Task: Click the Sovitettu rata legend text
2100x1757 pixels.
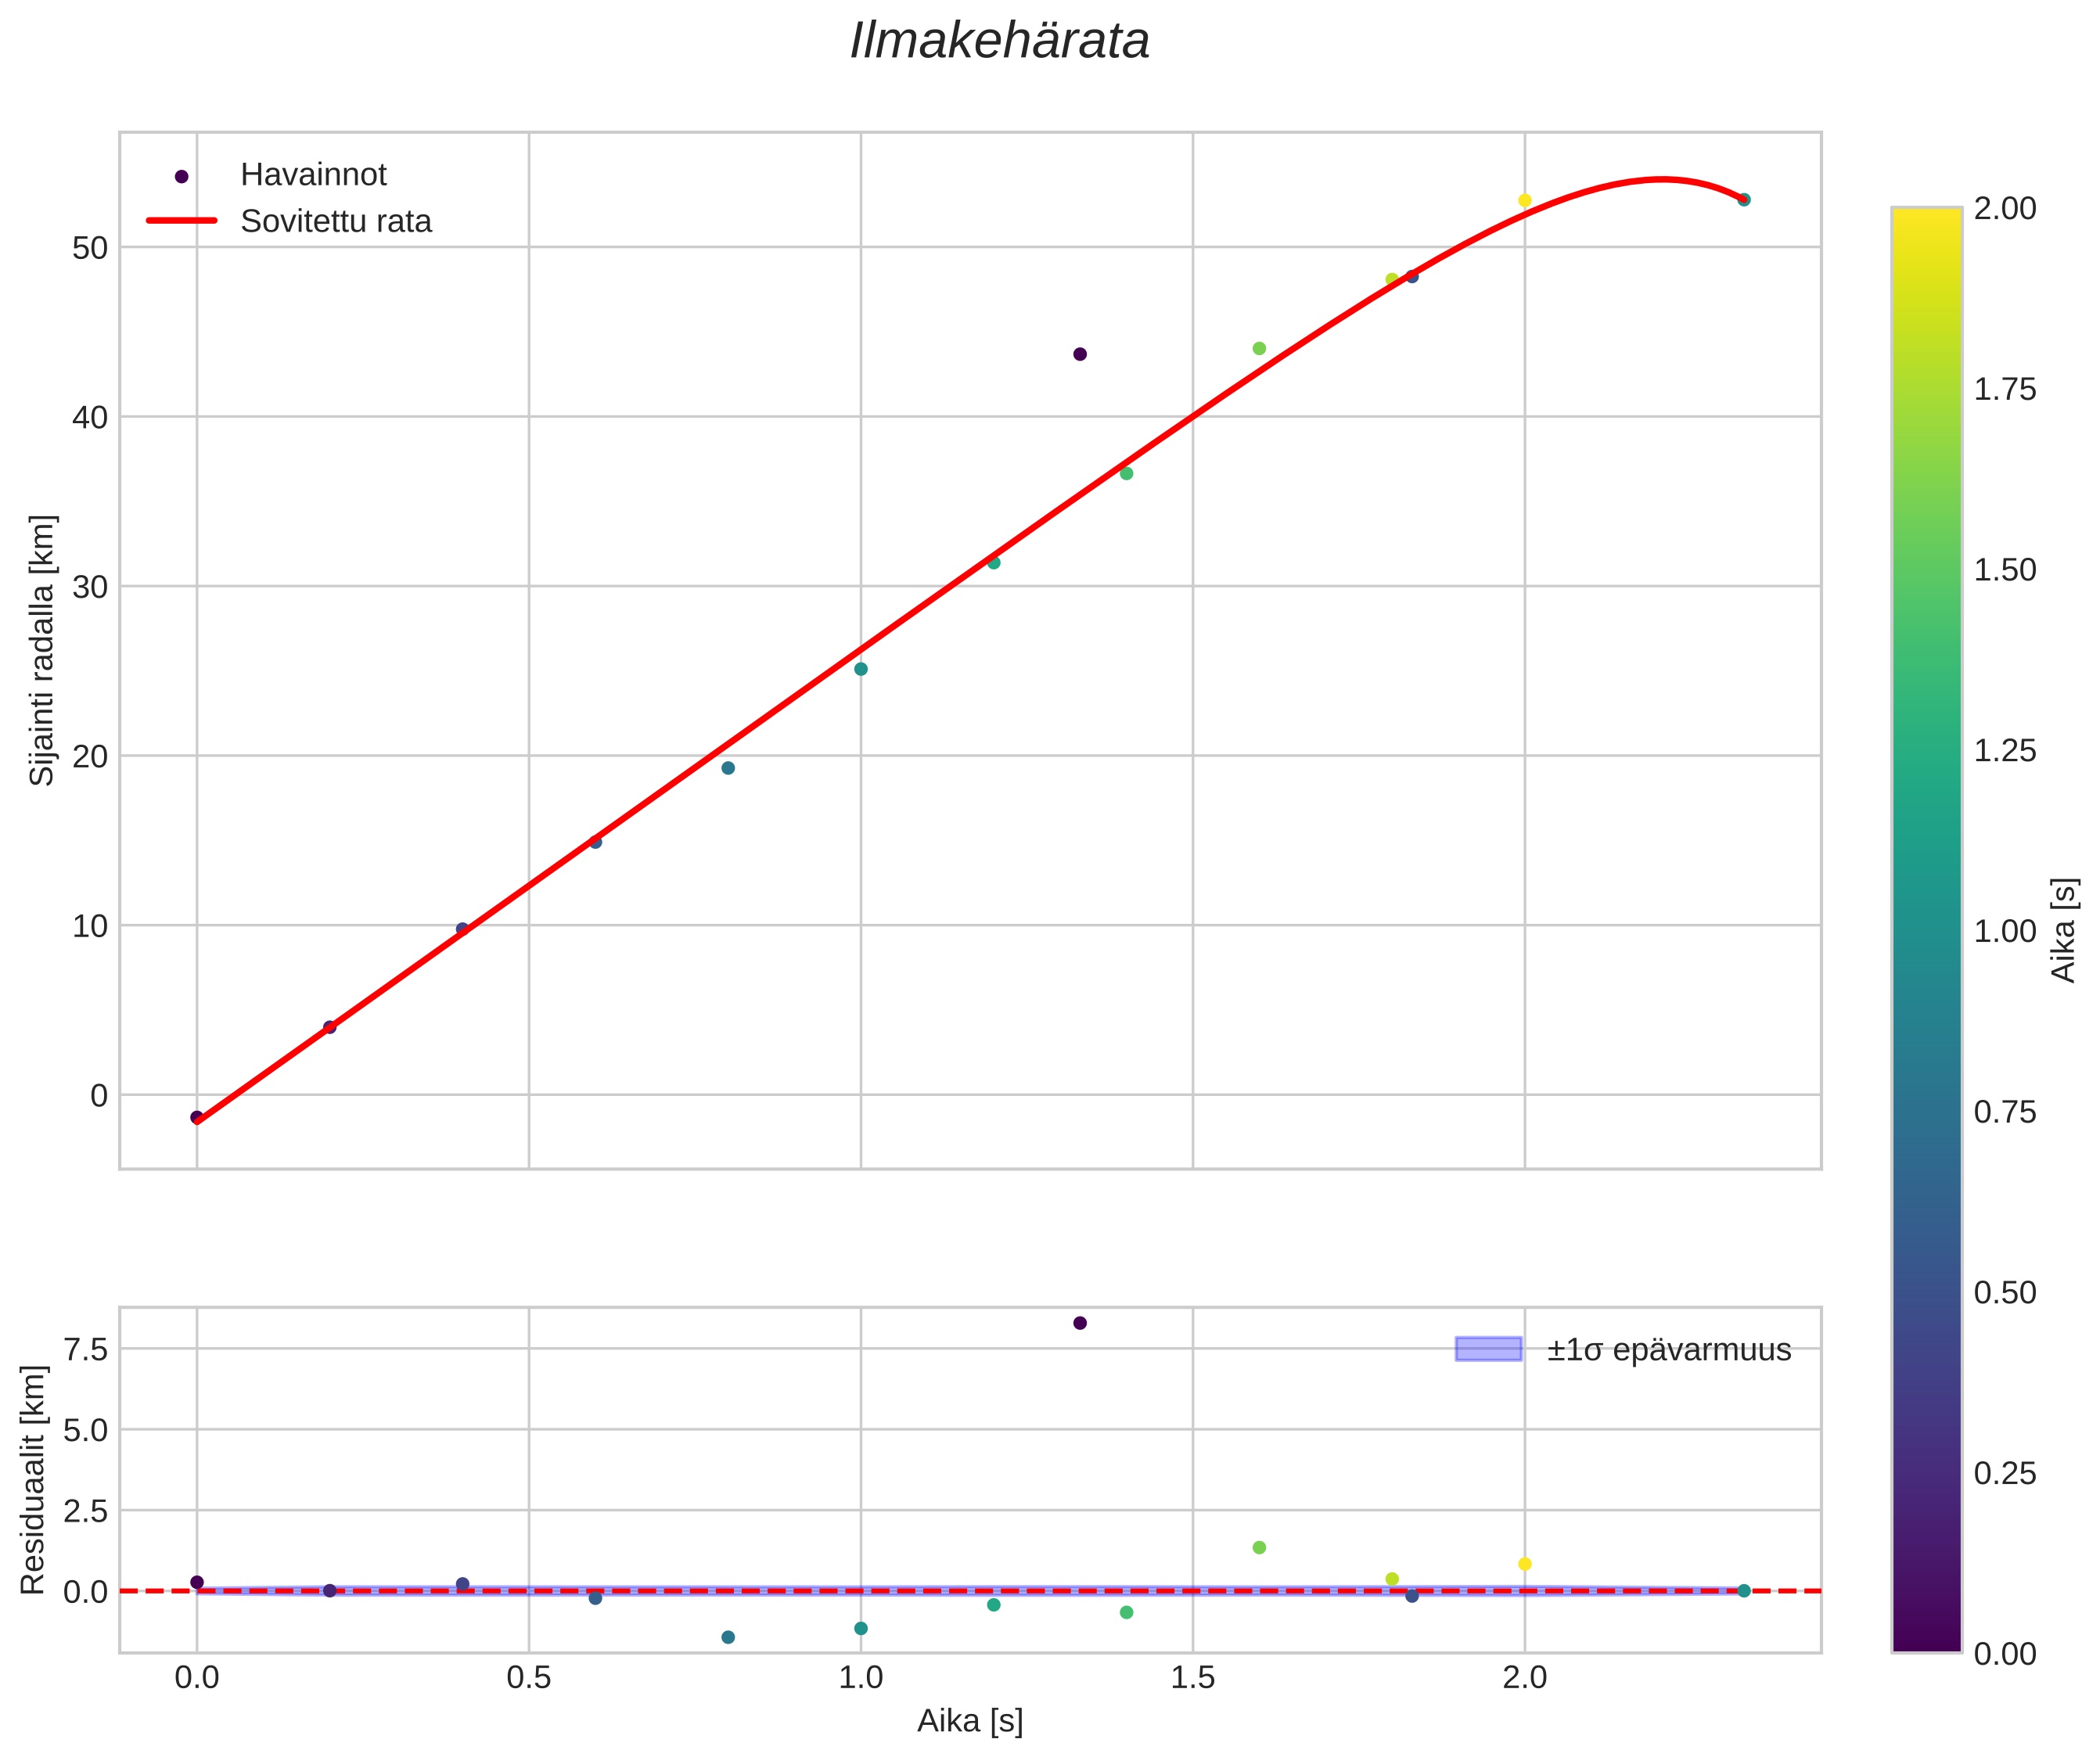Action: click(x=336, y=221)
